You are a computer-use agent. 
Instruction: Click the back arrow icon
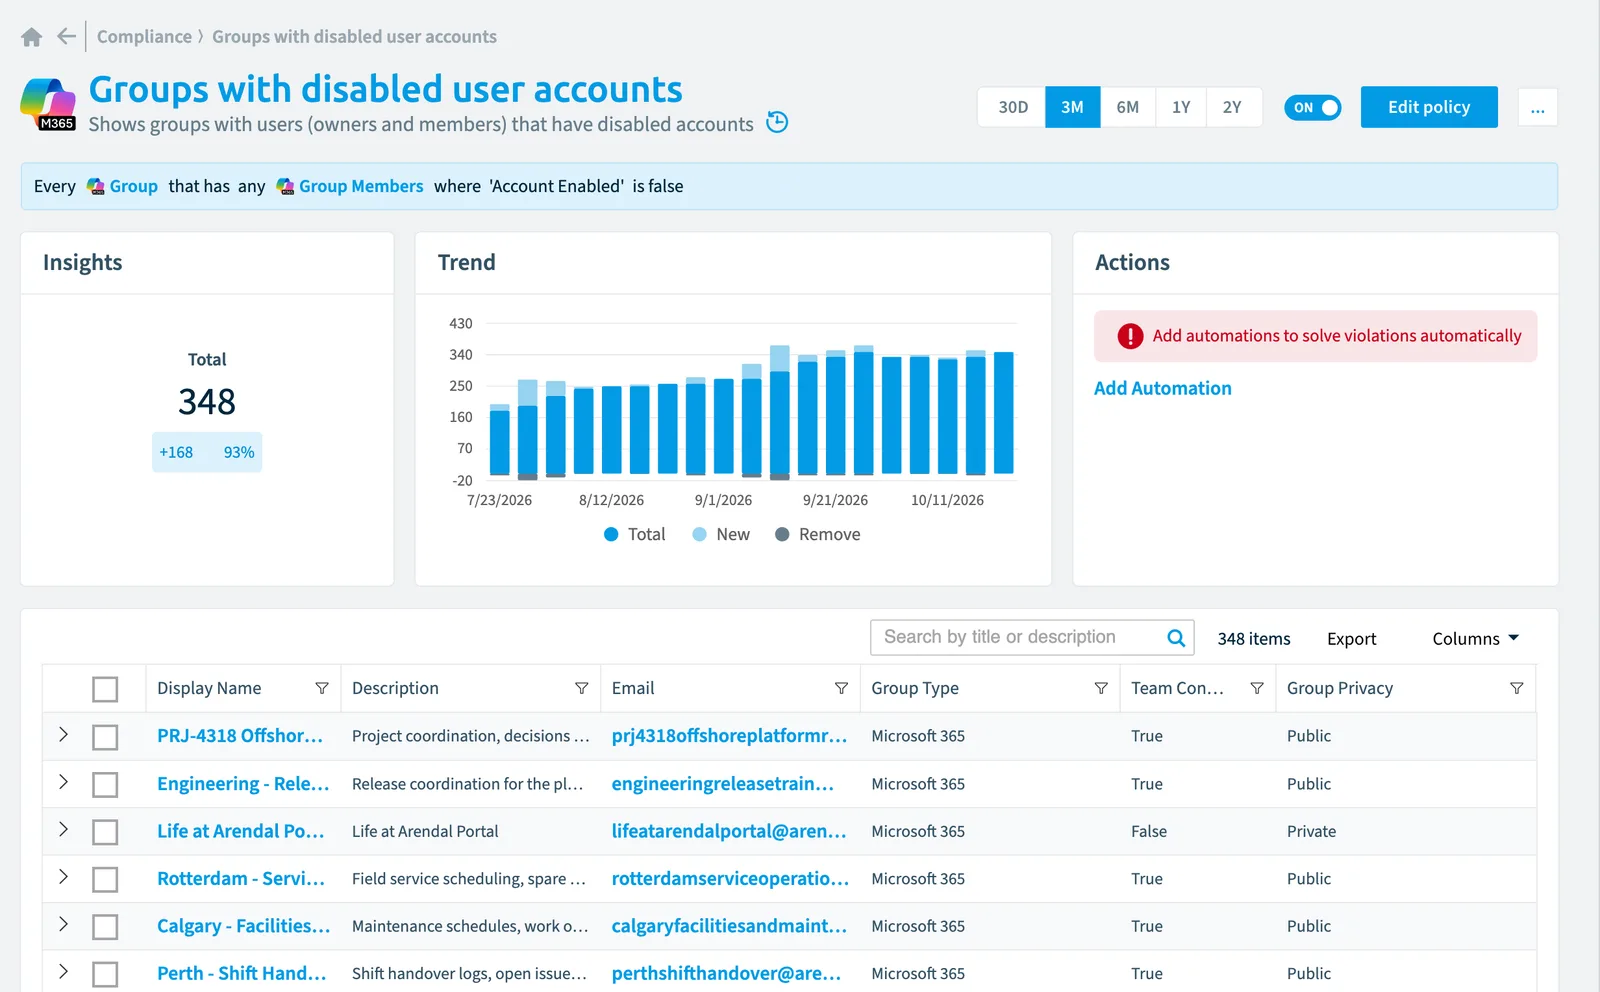pyautogui.click(x=67, y=37)
